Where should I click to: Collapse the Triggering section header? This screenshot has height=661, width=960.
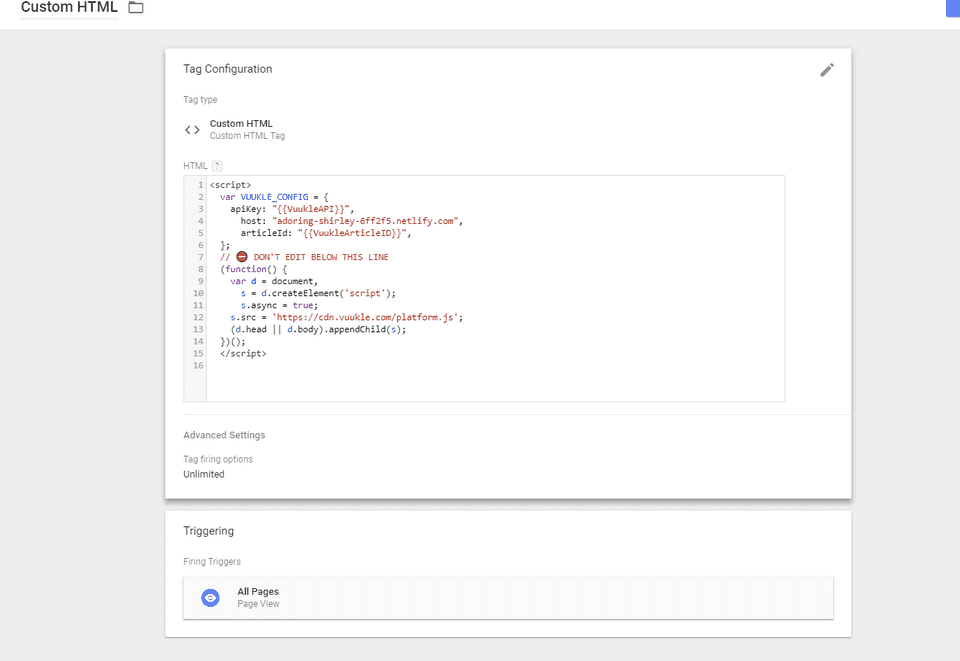click(x=207, y=531)
